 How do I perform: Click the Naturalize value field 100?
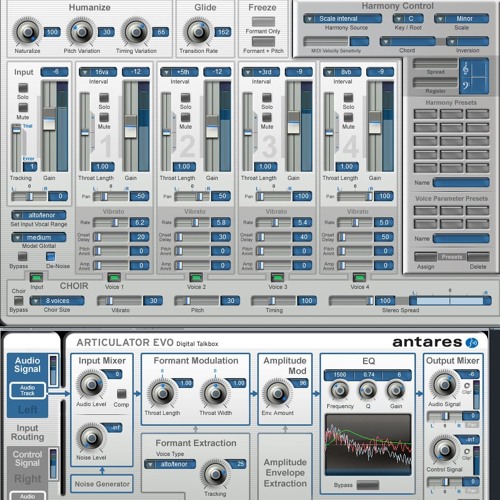(52, 32)
